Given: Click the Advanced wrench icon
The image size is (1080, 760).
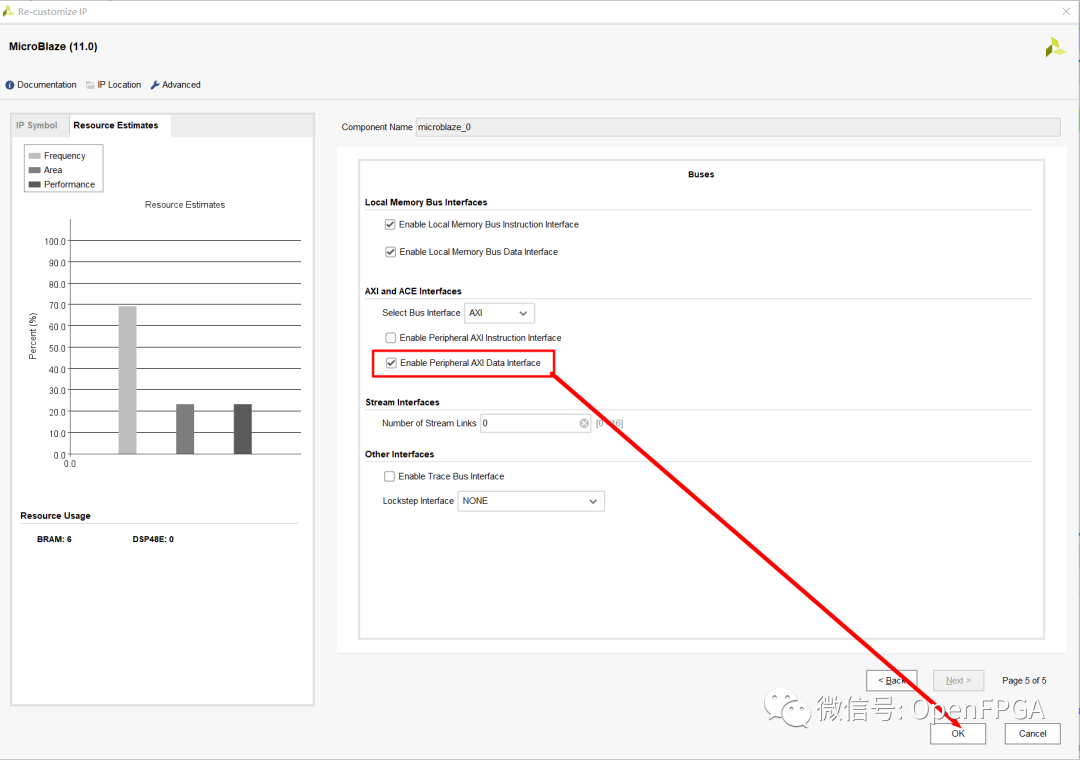Looking at the screenshot, I should pos(155,85).
